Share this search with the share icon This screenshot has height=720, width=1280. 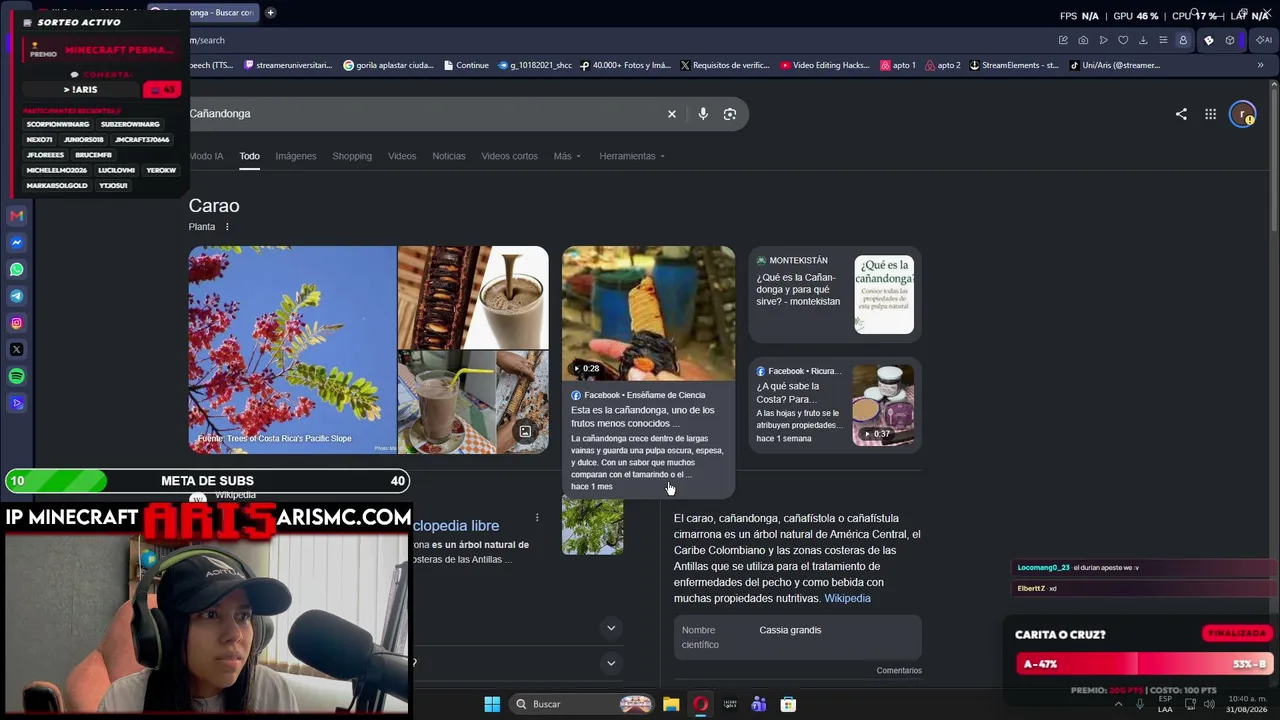(1181, 114)
